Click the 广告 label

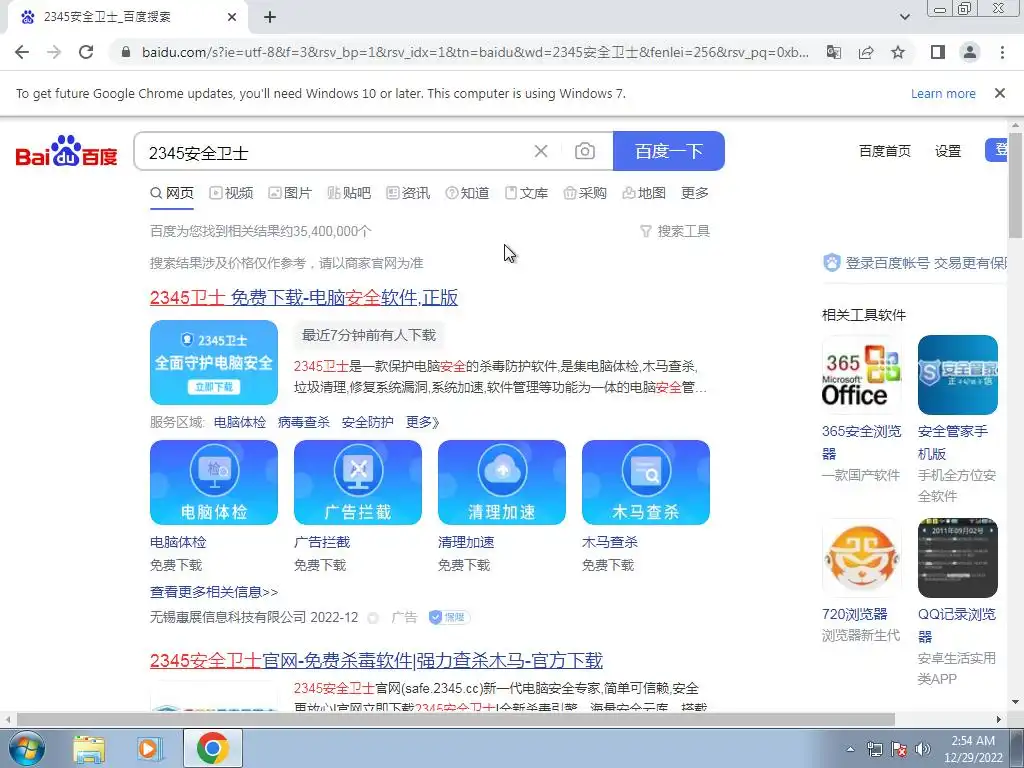(x=404, y=617)
